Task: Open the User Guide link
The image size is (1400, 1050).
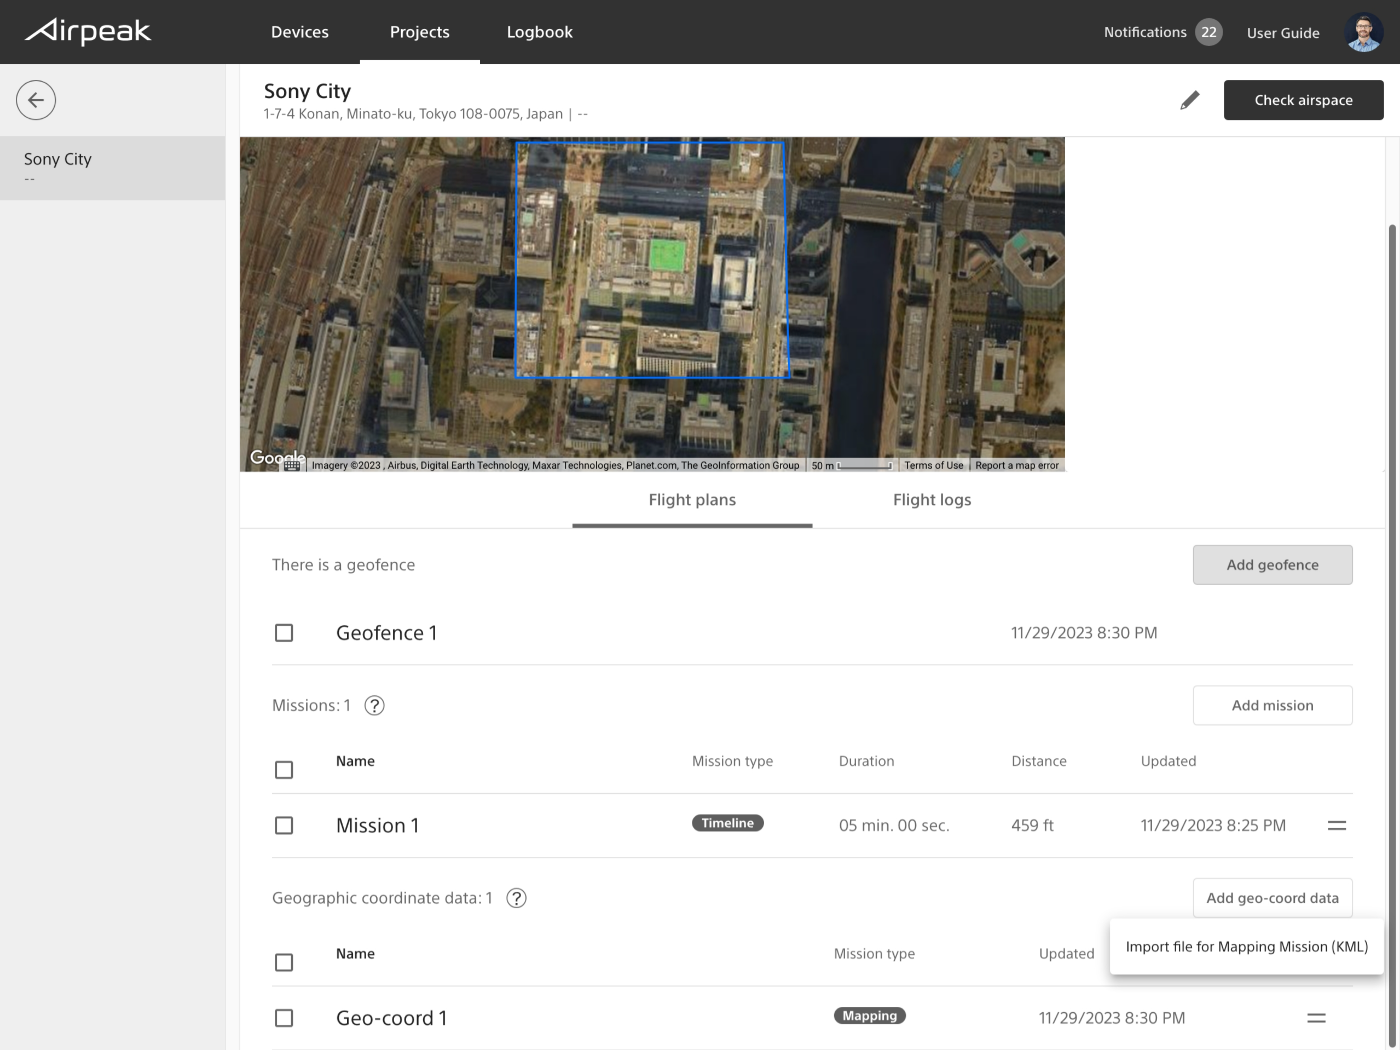Action: point(1283,33)
